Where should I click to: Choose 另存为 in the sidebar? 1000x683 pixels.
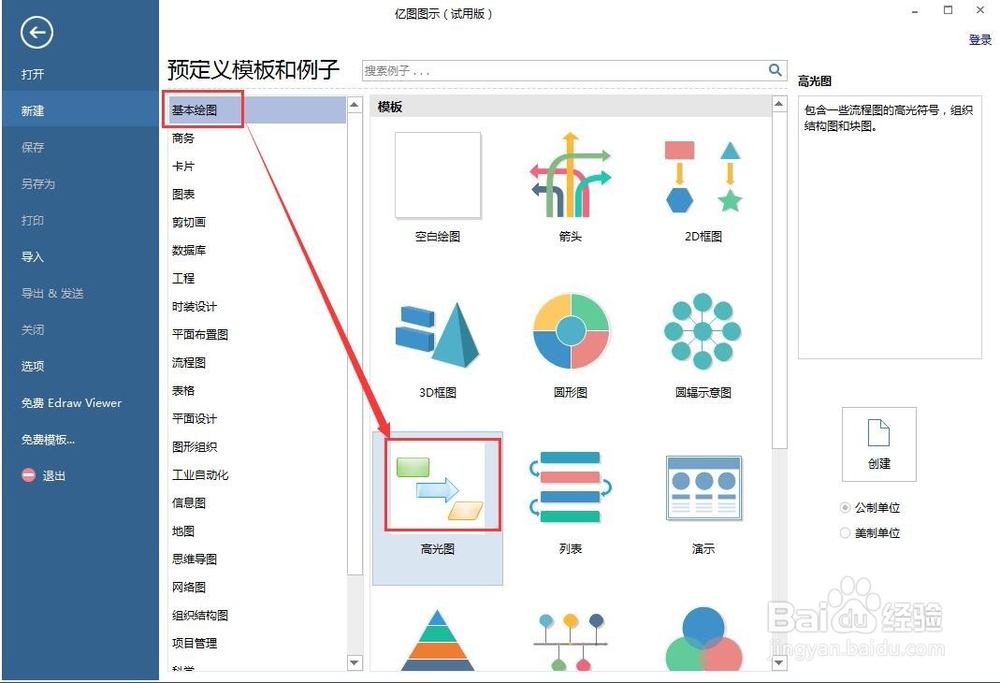[x=38, y=184]
